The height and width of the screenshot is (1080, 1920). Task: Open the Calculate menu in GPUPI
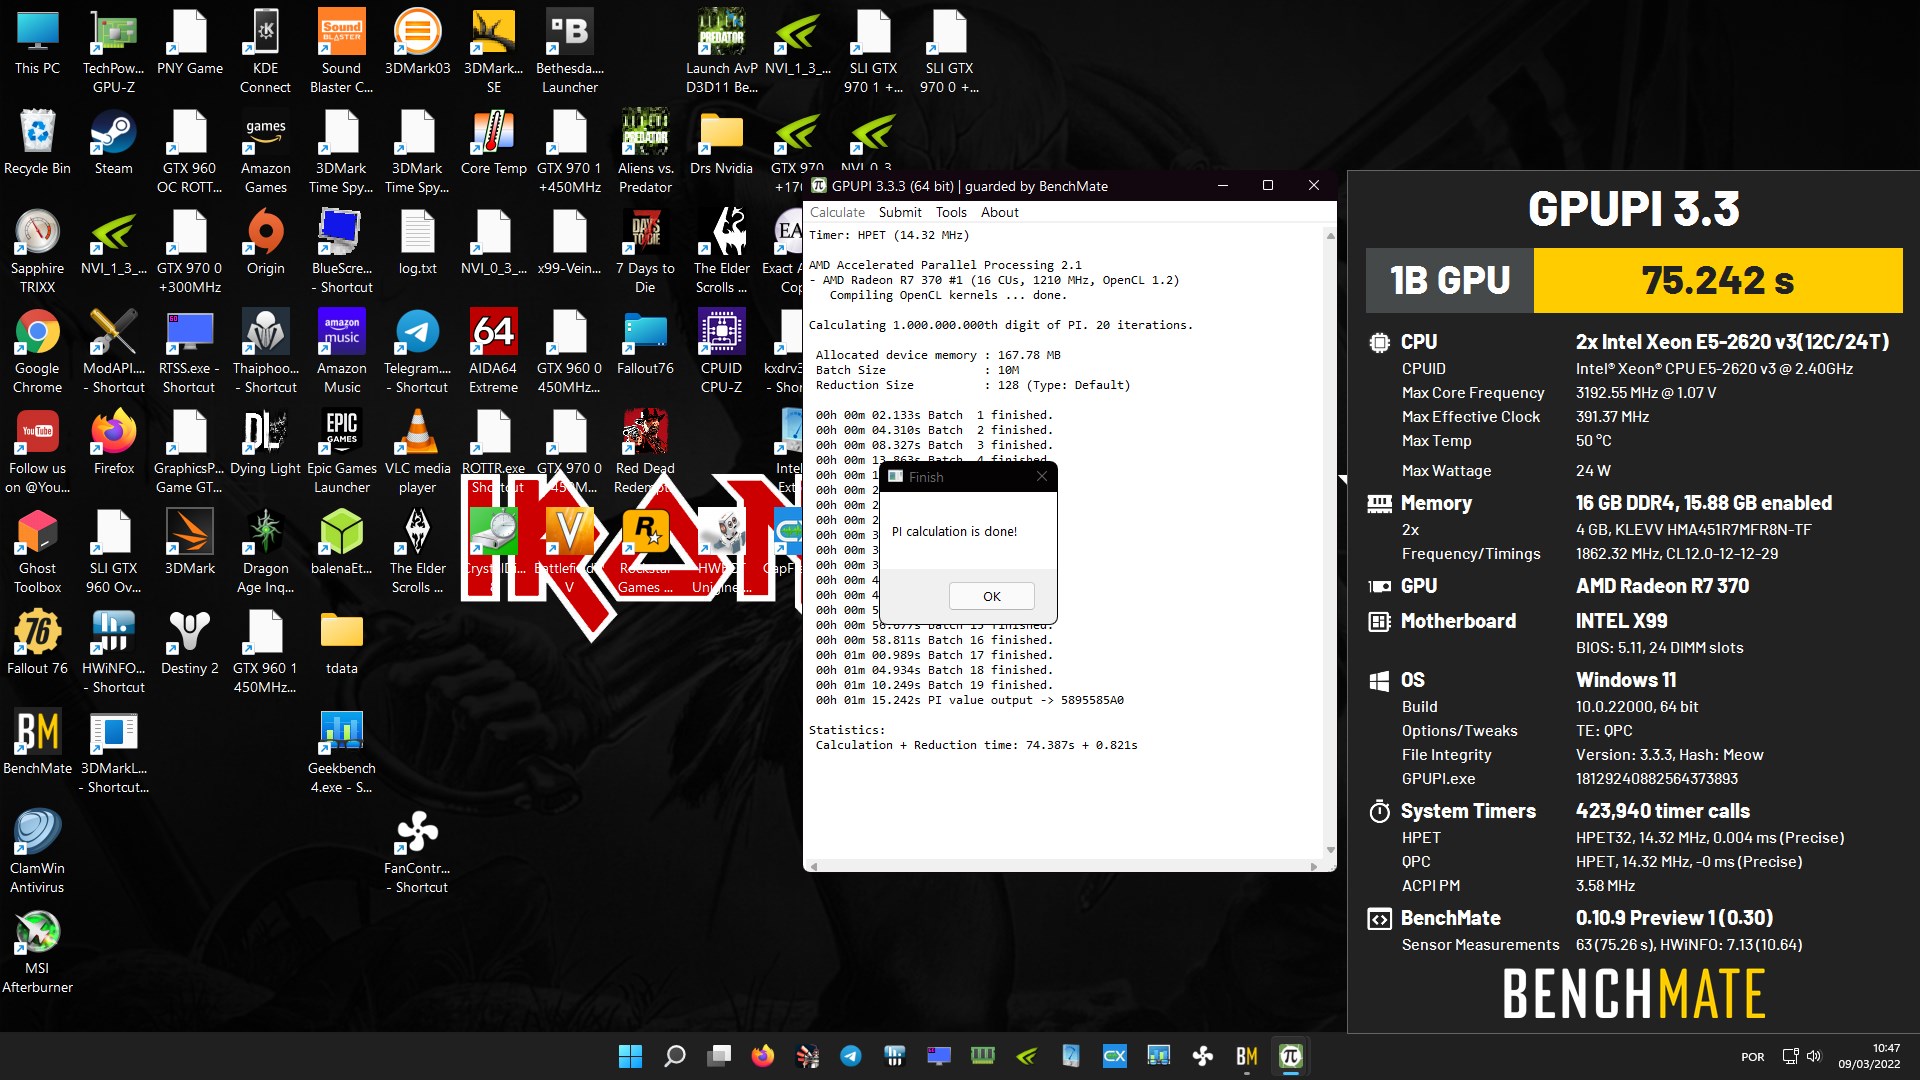coord(837,212)
